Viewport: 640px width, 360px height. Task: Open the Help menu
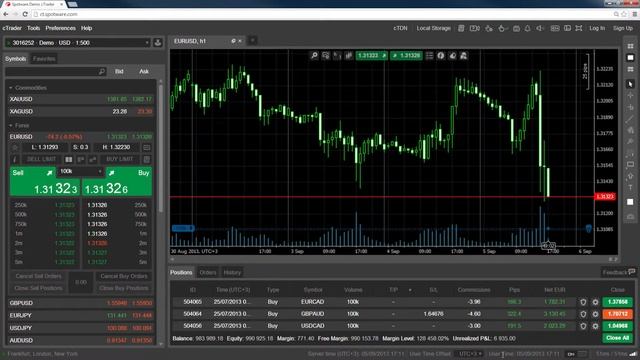(87, 28)
